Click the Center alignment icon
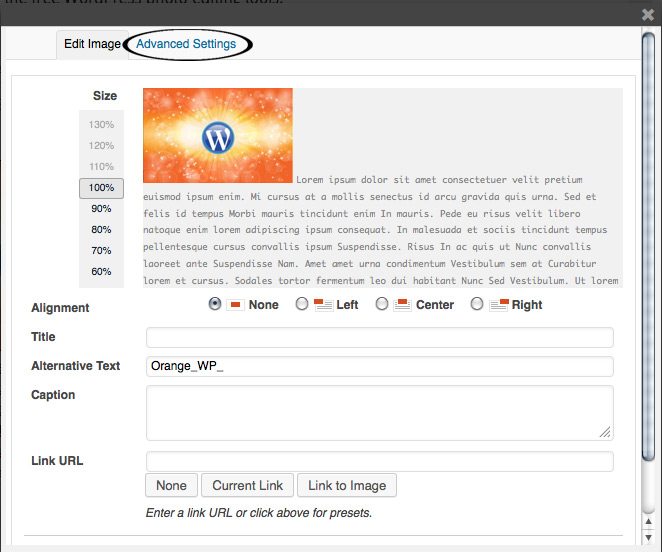Image resolution: width=662 pixels, height=552 pixels. 403,305
